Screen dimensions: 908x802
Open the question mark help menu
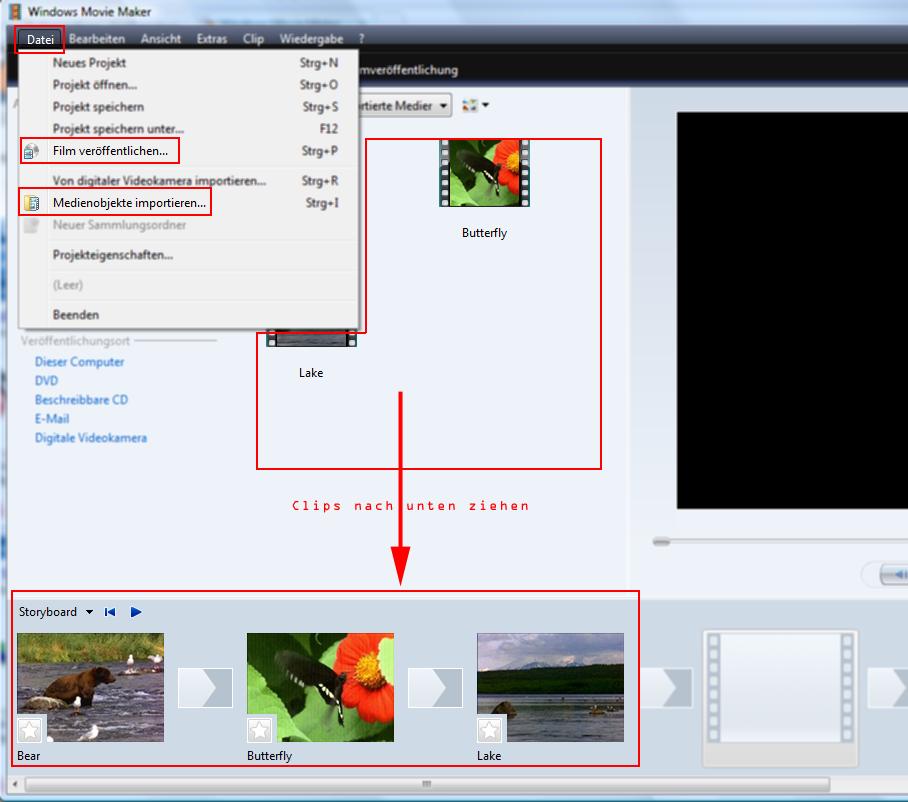tap(361, 39)
